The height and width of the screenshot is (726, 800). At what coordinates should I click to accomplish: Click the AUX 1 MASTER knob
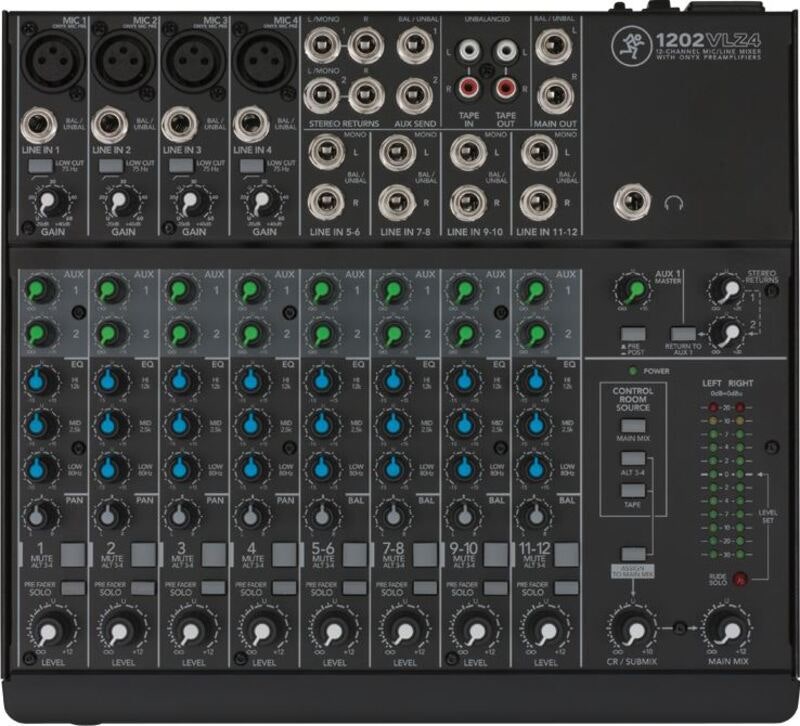[x=632, y=292]
